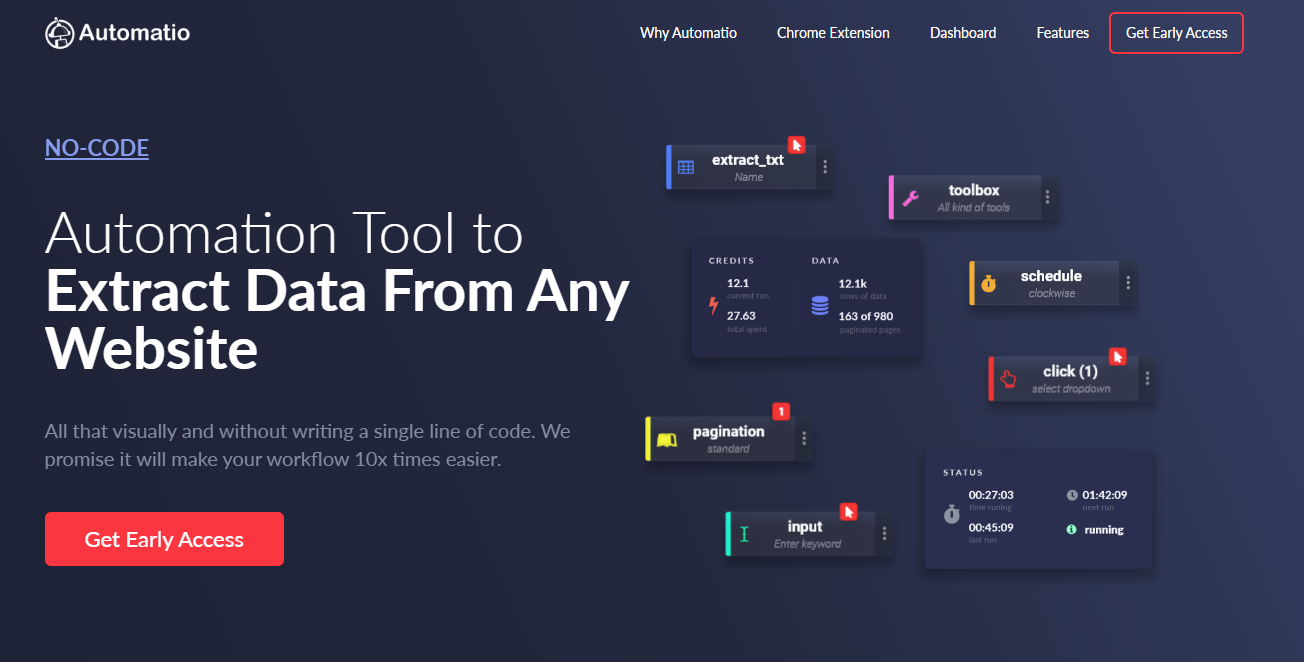The width and height of the screenshot is (1304, 662).
Task: Click the 00:45:09 last run value
Action: point(991,527)
